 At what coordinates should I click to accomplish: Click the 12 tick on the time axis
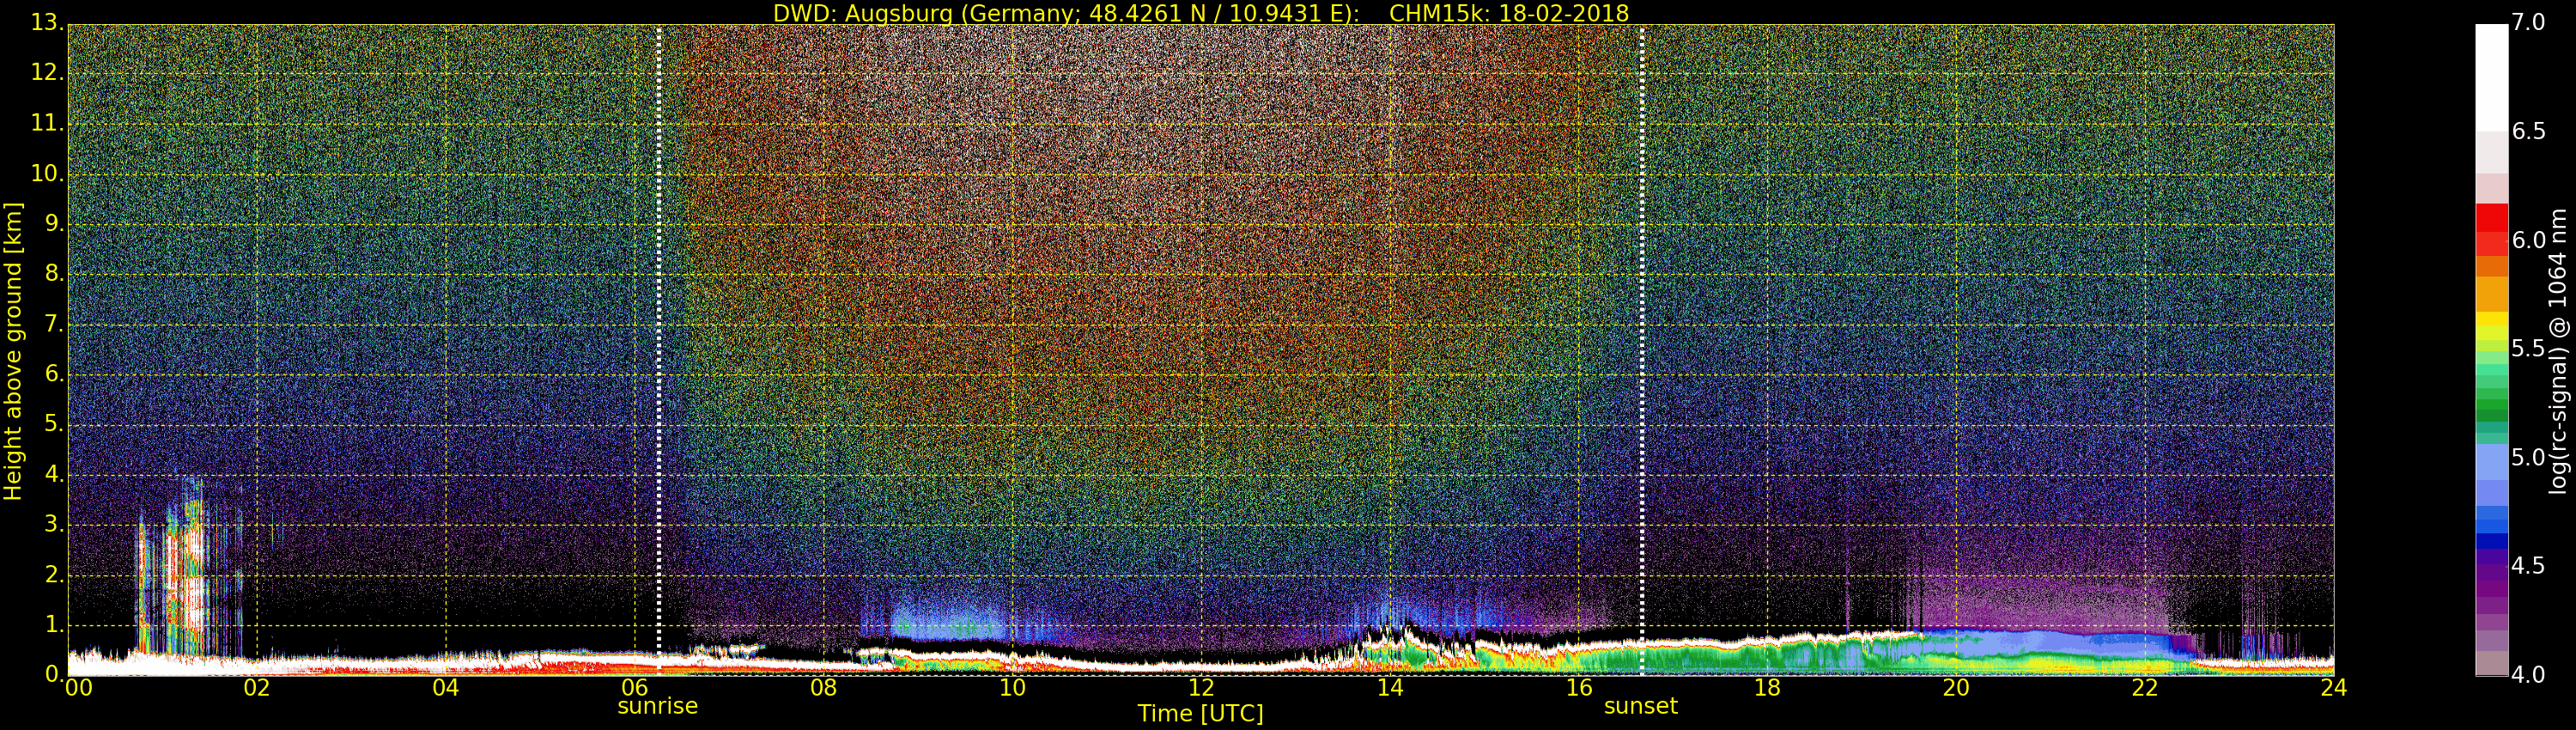1200,688
